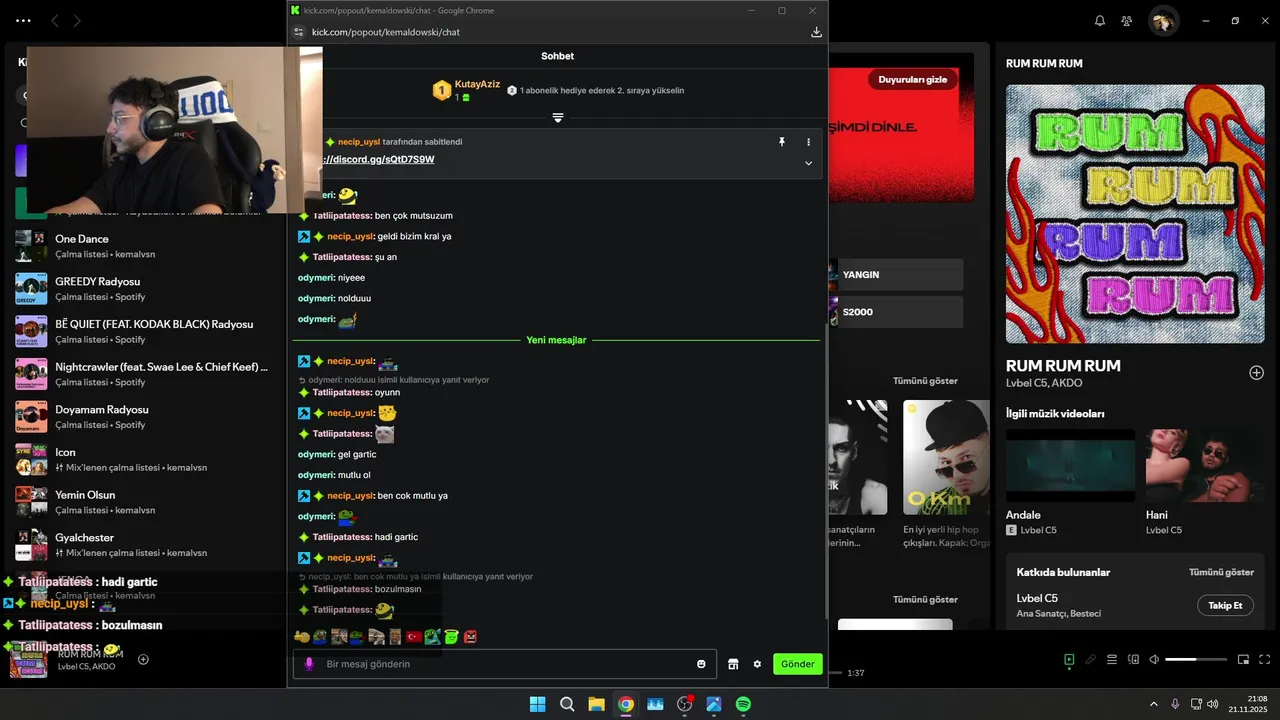Viewport: 1280px width, 720px height.
Task: Go back in Spotify navigation
Action: pyautogui.click(x=55, y=20)
